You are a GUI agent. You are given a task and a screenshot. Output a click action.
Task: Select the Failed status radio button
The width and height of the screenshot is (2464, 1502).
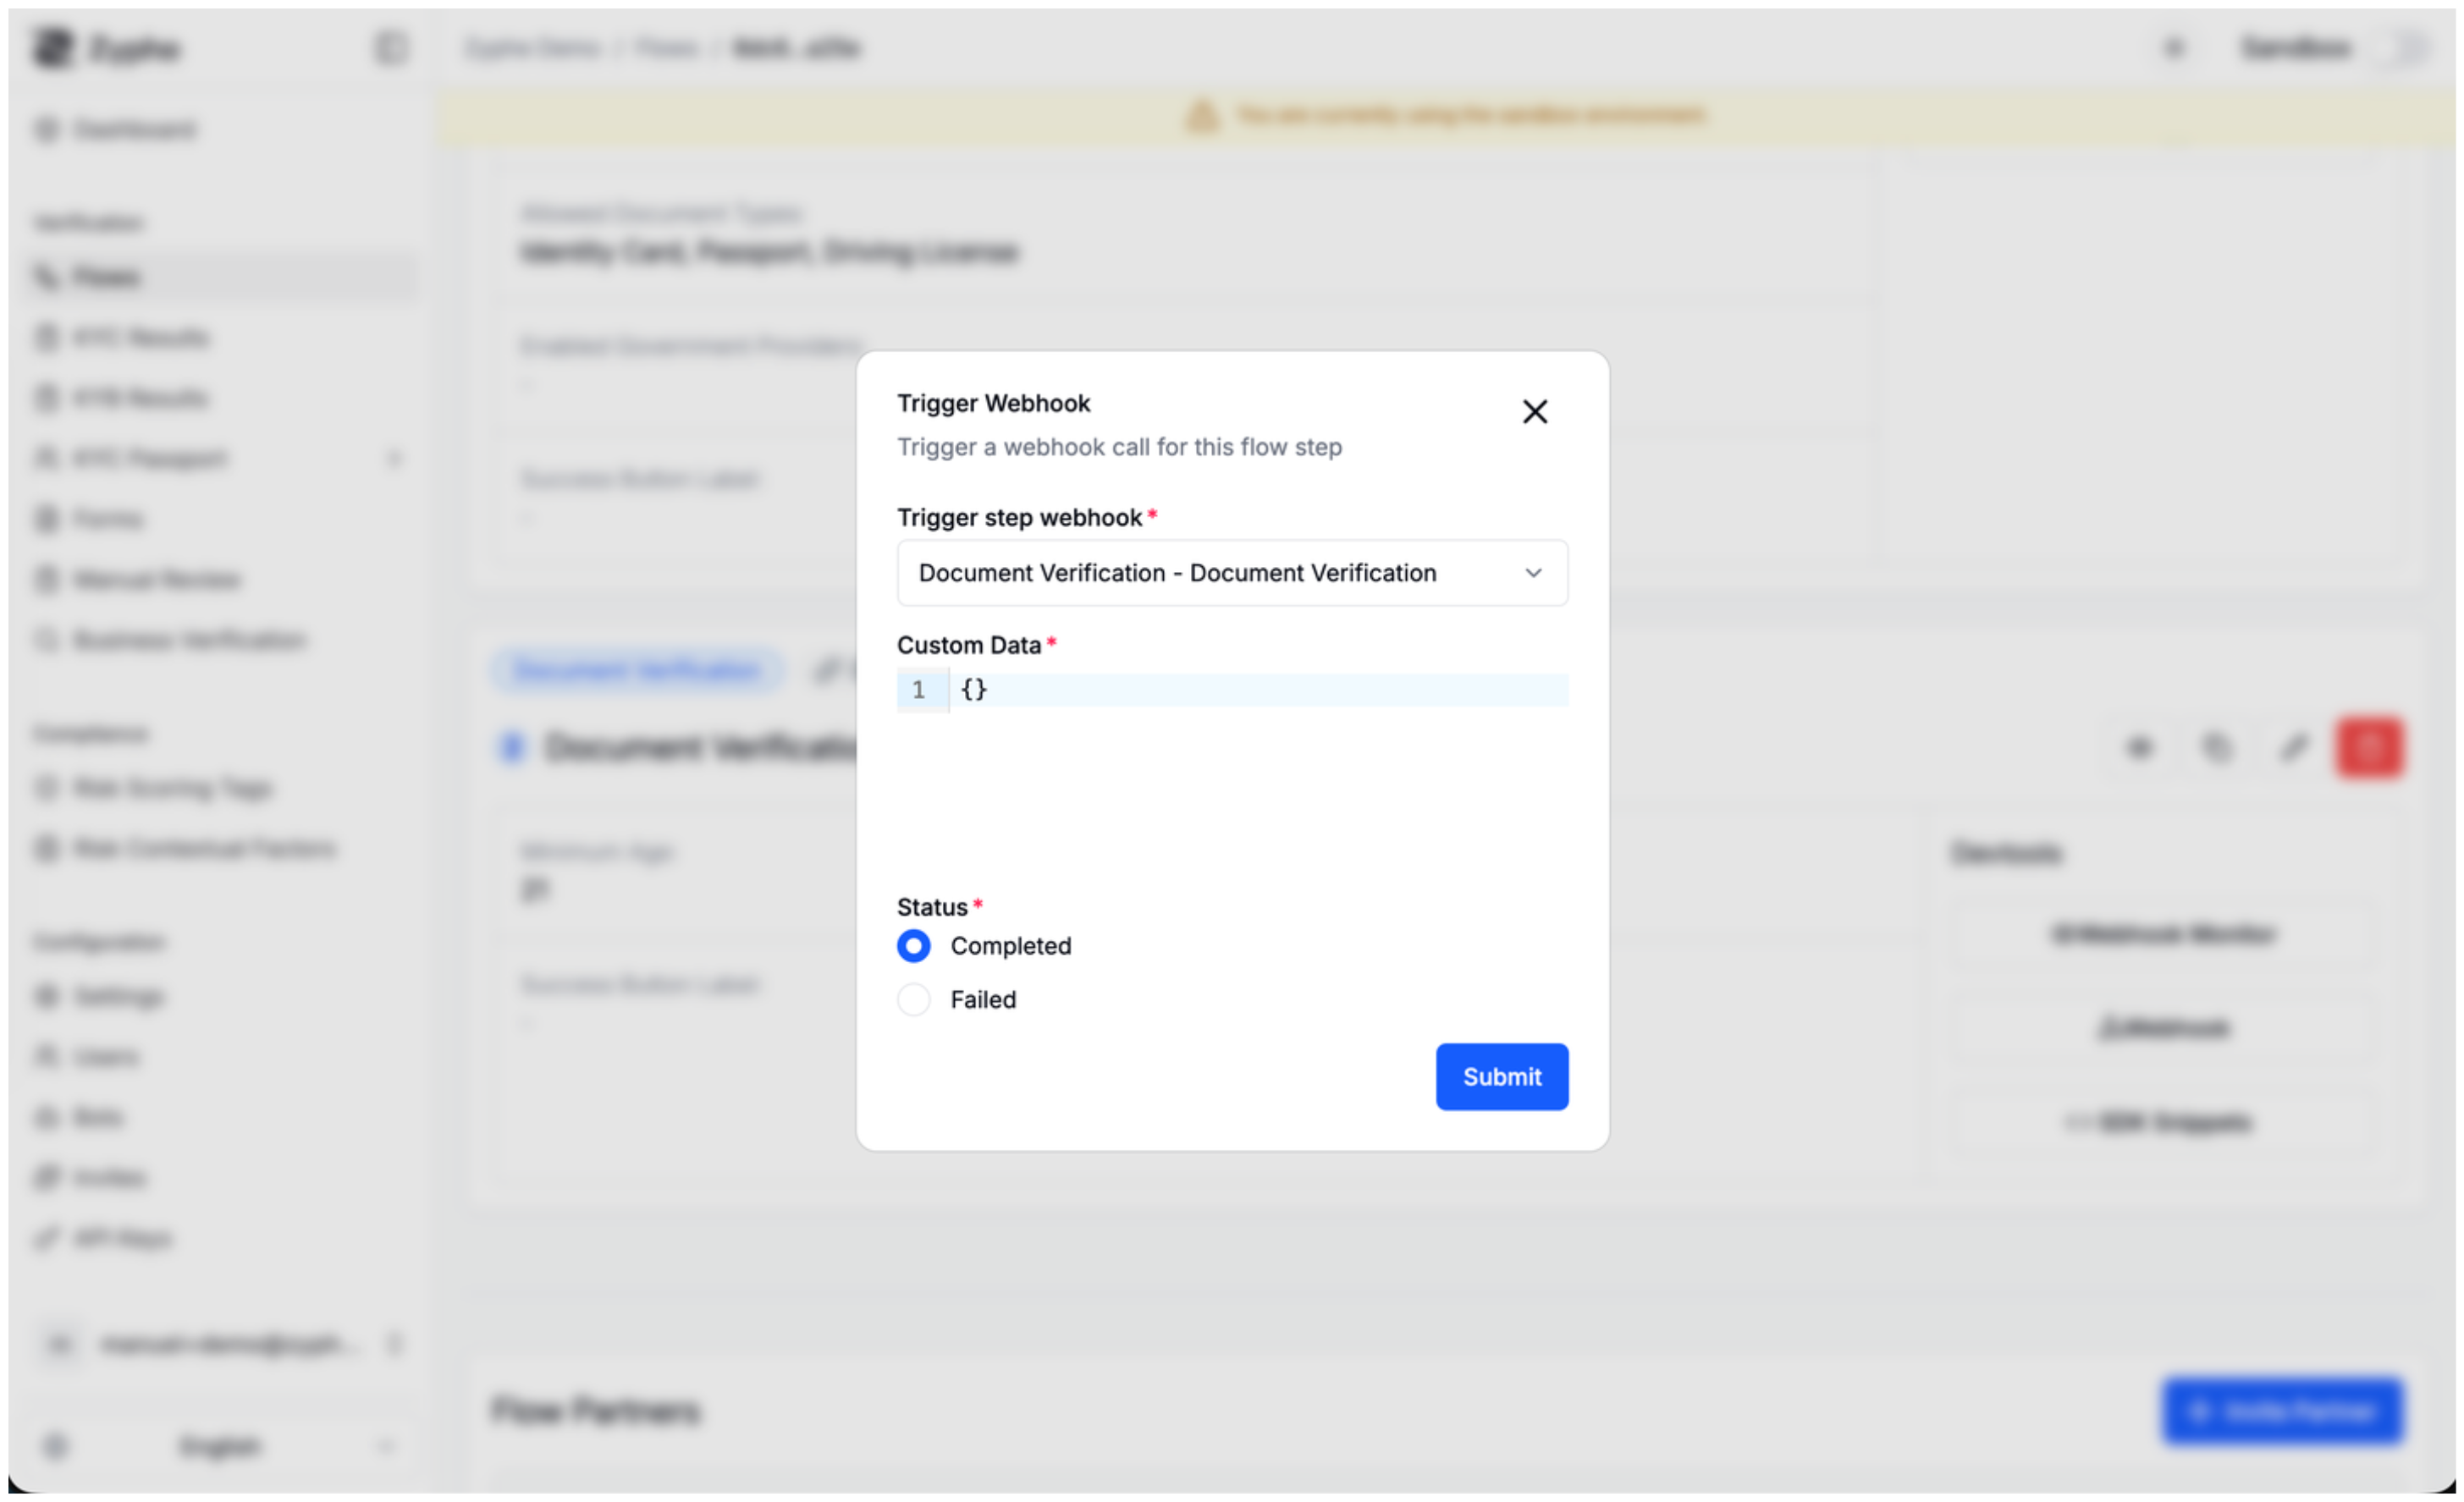tap(913, 999)
